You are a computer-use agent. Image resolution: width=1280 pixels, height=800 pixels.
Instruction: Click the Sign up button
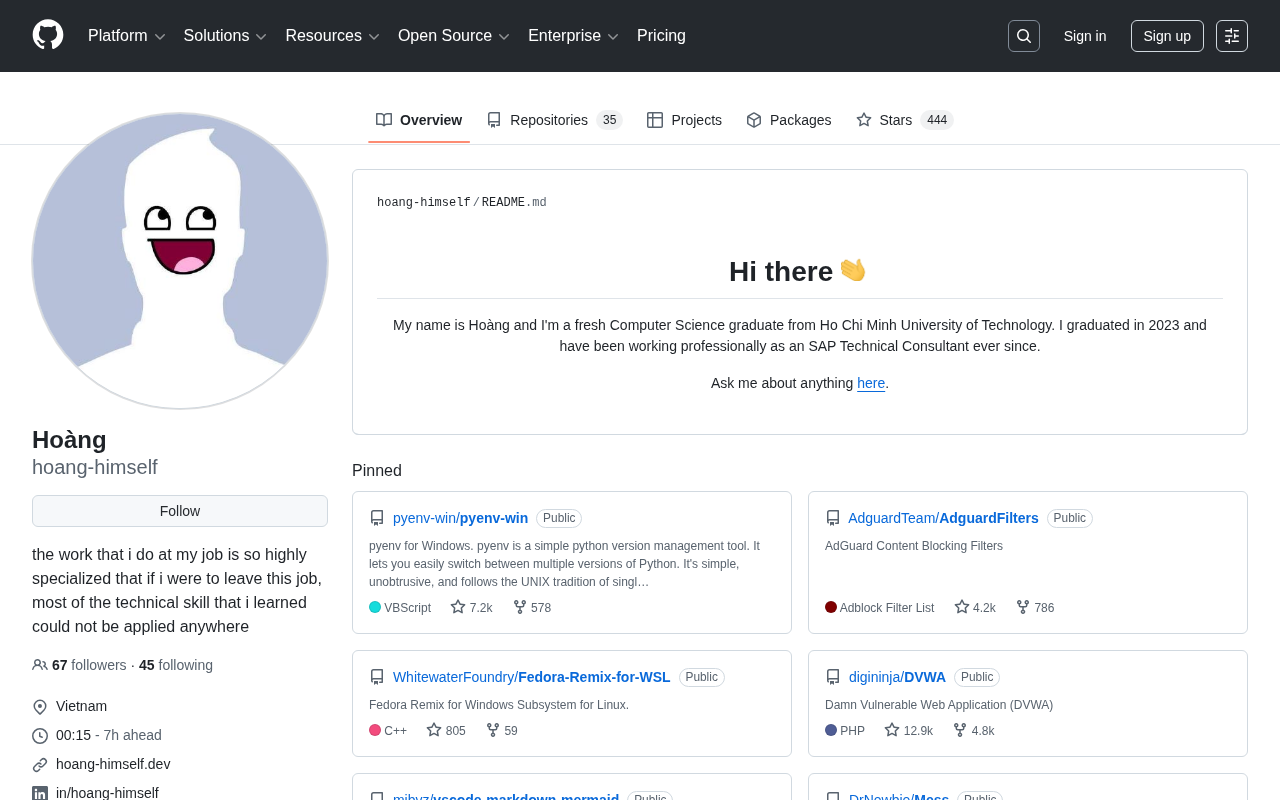point(1166,36)
